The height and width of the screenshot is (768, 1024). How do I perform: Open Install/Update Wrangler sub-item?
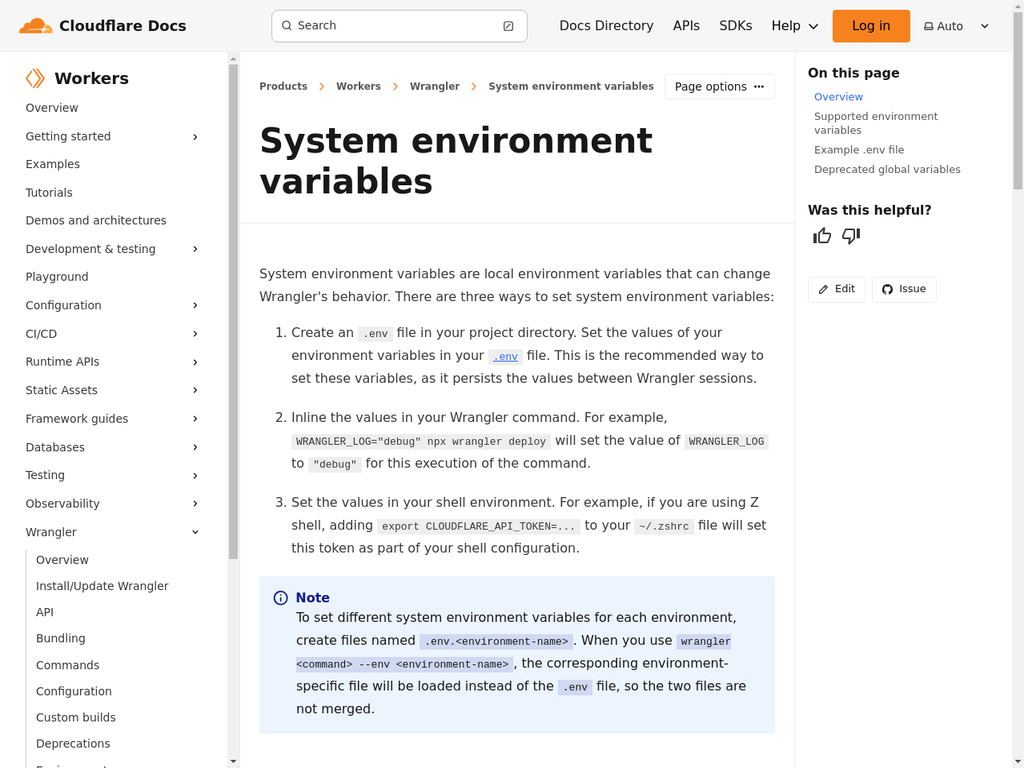coord(102,586)
